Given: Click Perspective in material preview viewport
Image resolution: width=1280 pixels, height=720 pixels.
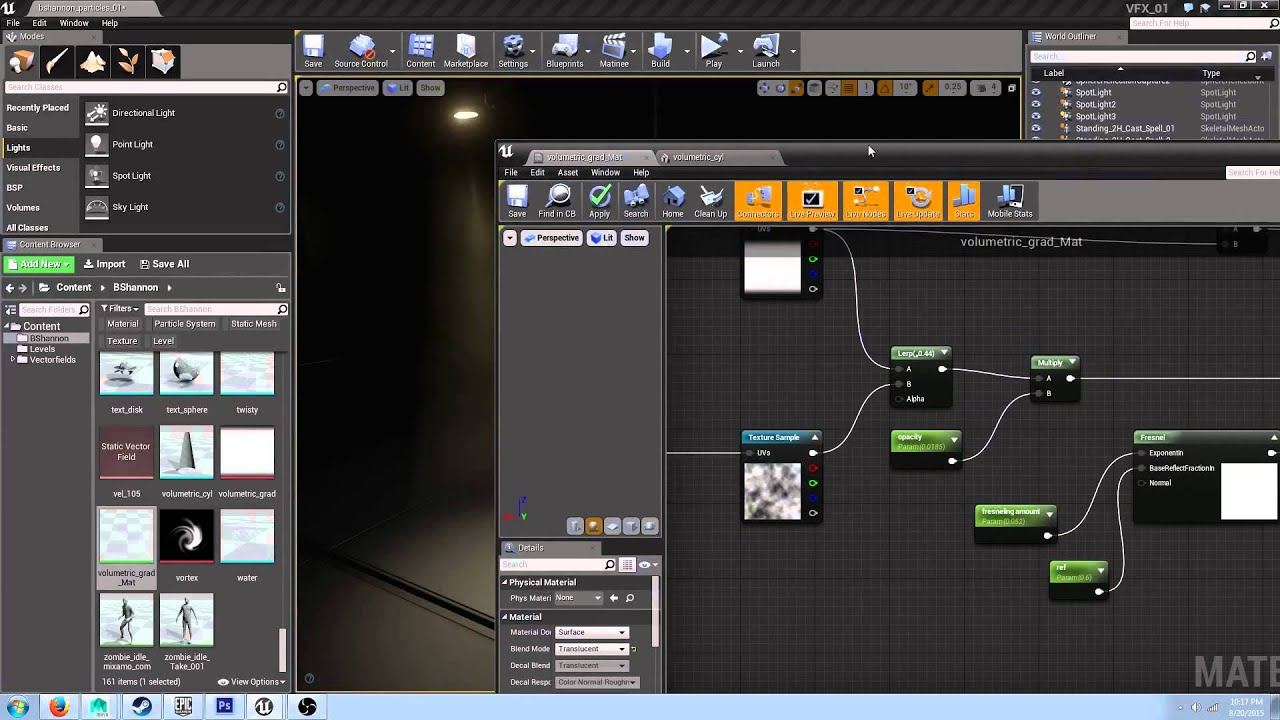Looking at the screenshot, I should tap(551, 238).
